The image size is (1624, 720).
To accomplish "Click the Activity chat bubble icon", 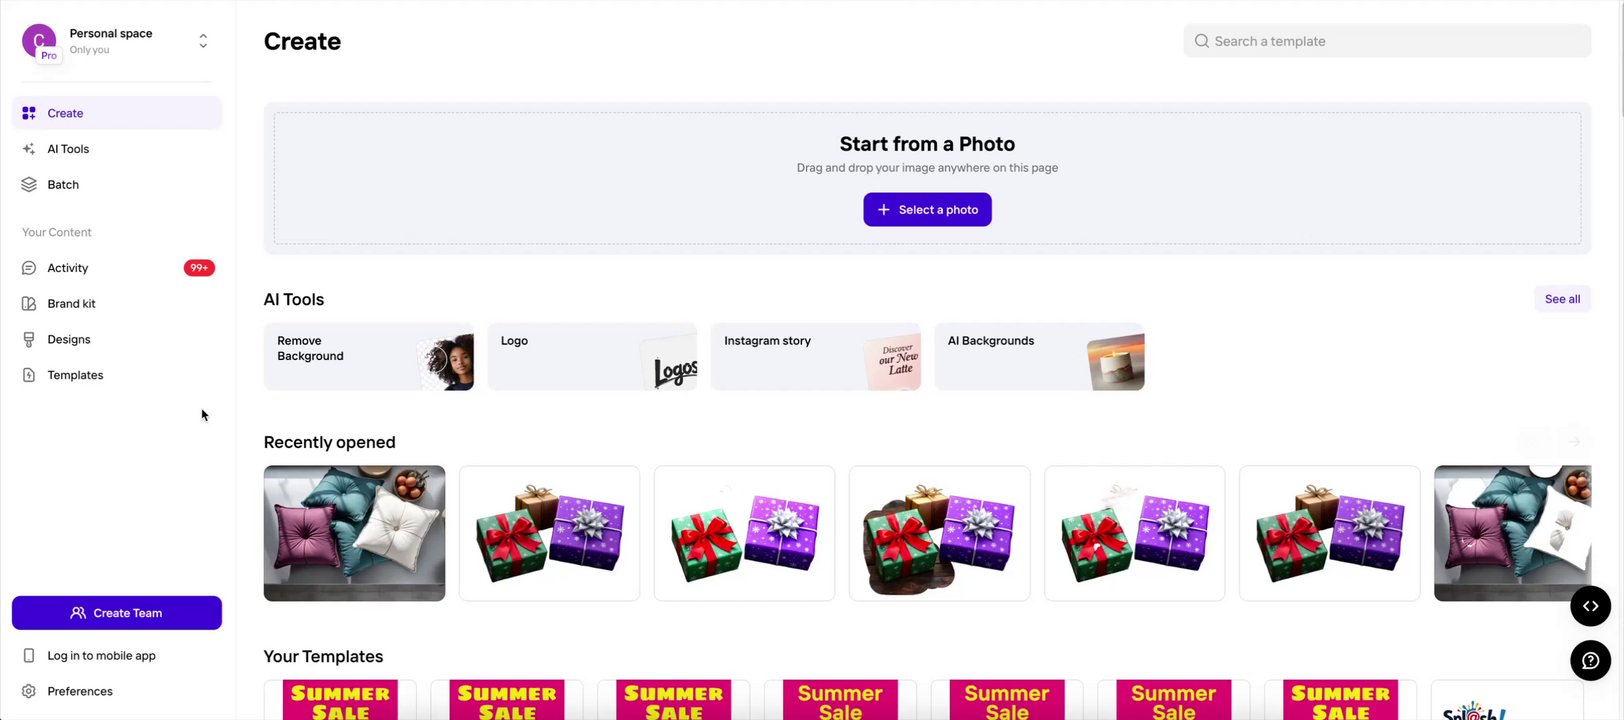I will (x=29, y=268).
